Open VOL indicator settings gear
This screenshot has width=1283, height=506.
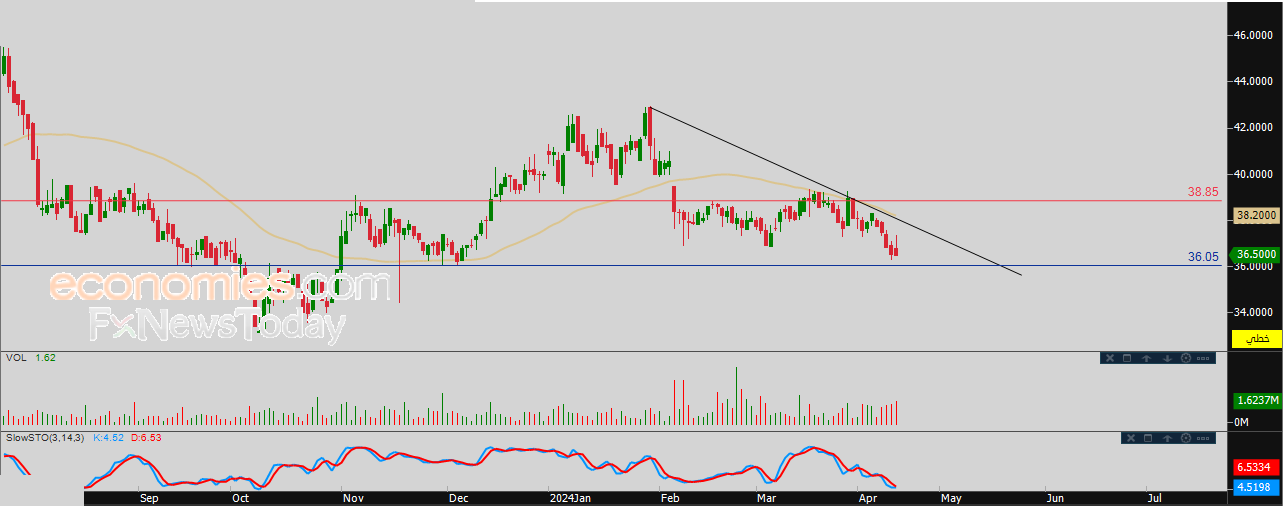click(x=1186, y=358)
